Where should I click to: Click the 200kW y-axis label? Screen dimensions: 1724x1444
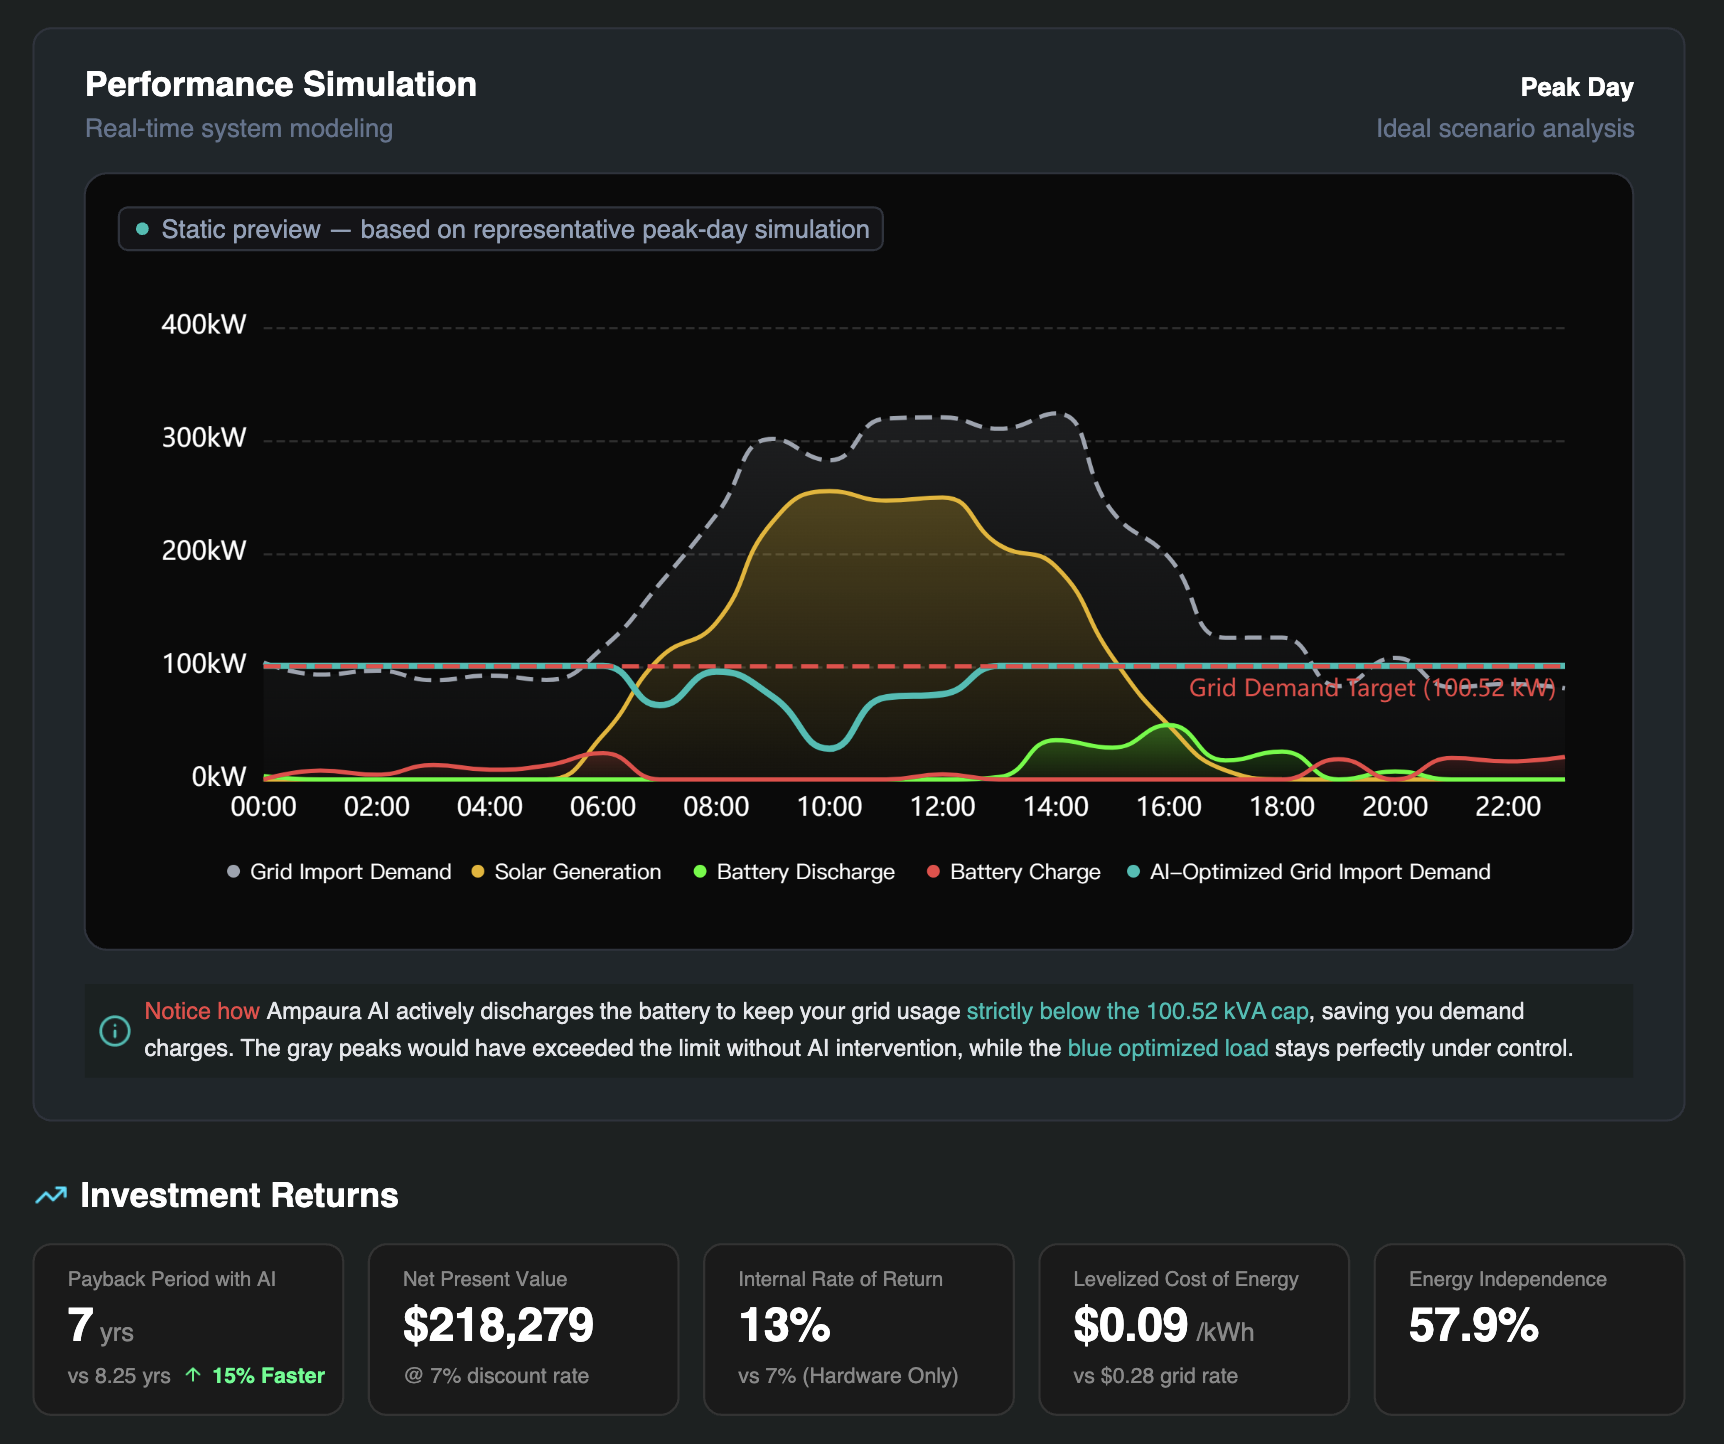tap(204, 551)
